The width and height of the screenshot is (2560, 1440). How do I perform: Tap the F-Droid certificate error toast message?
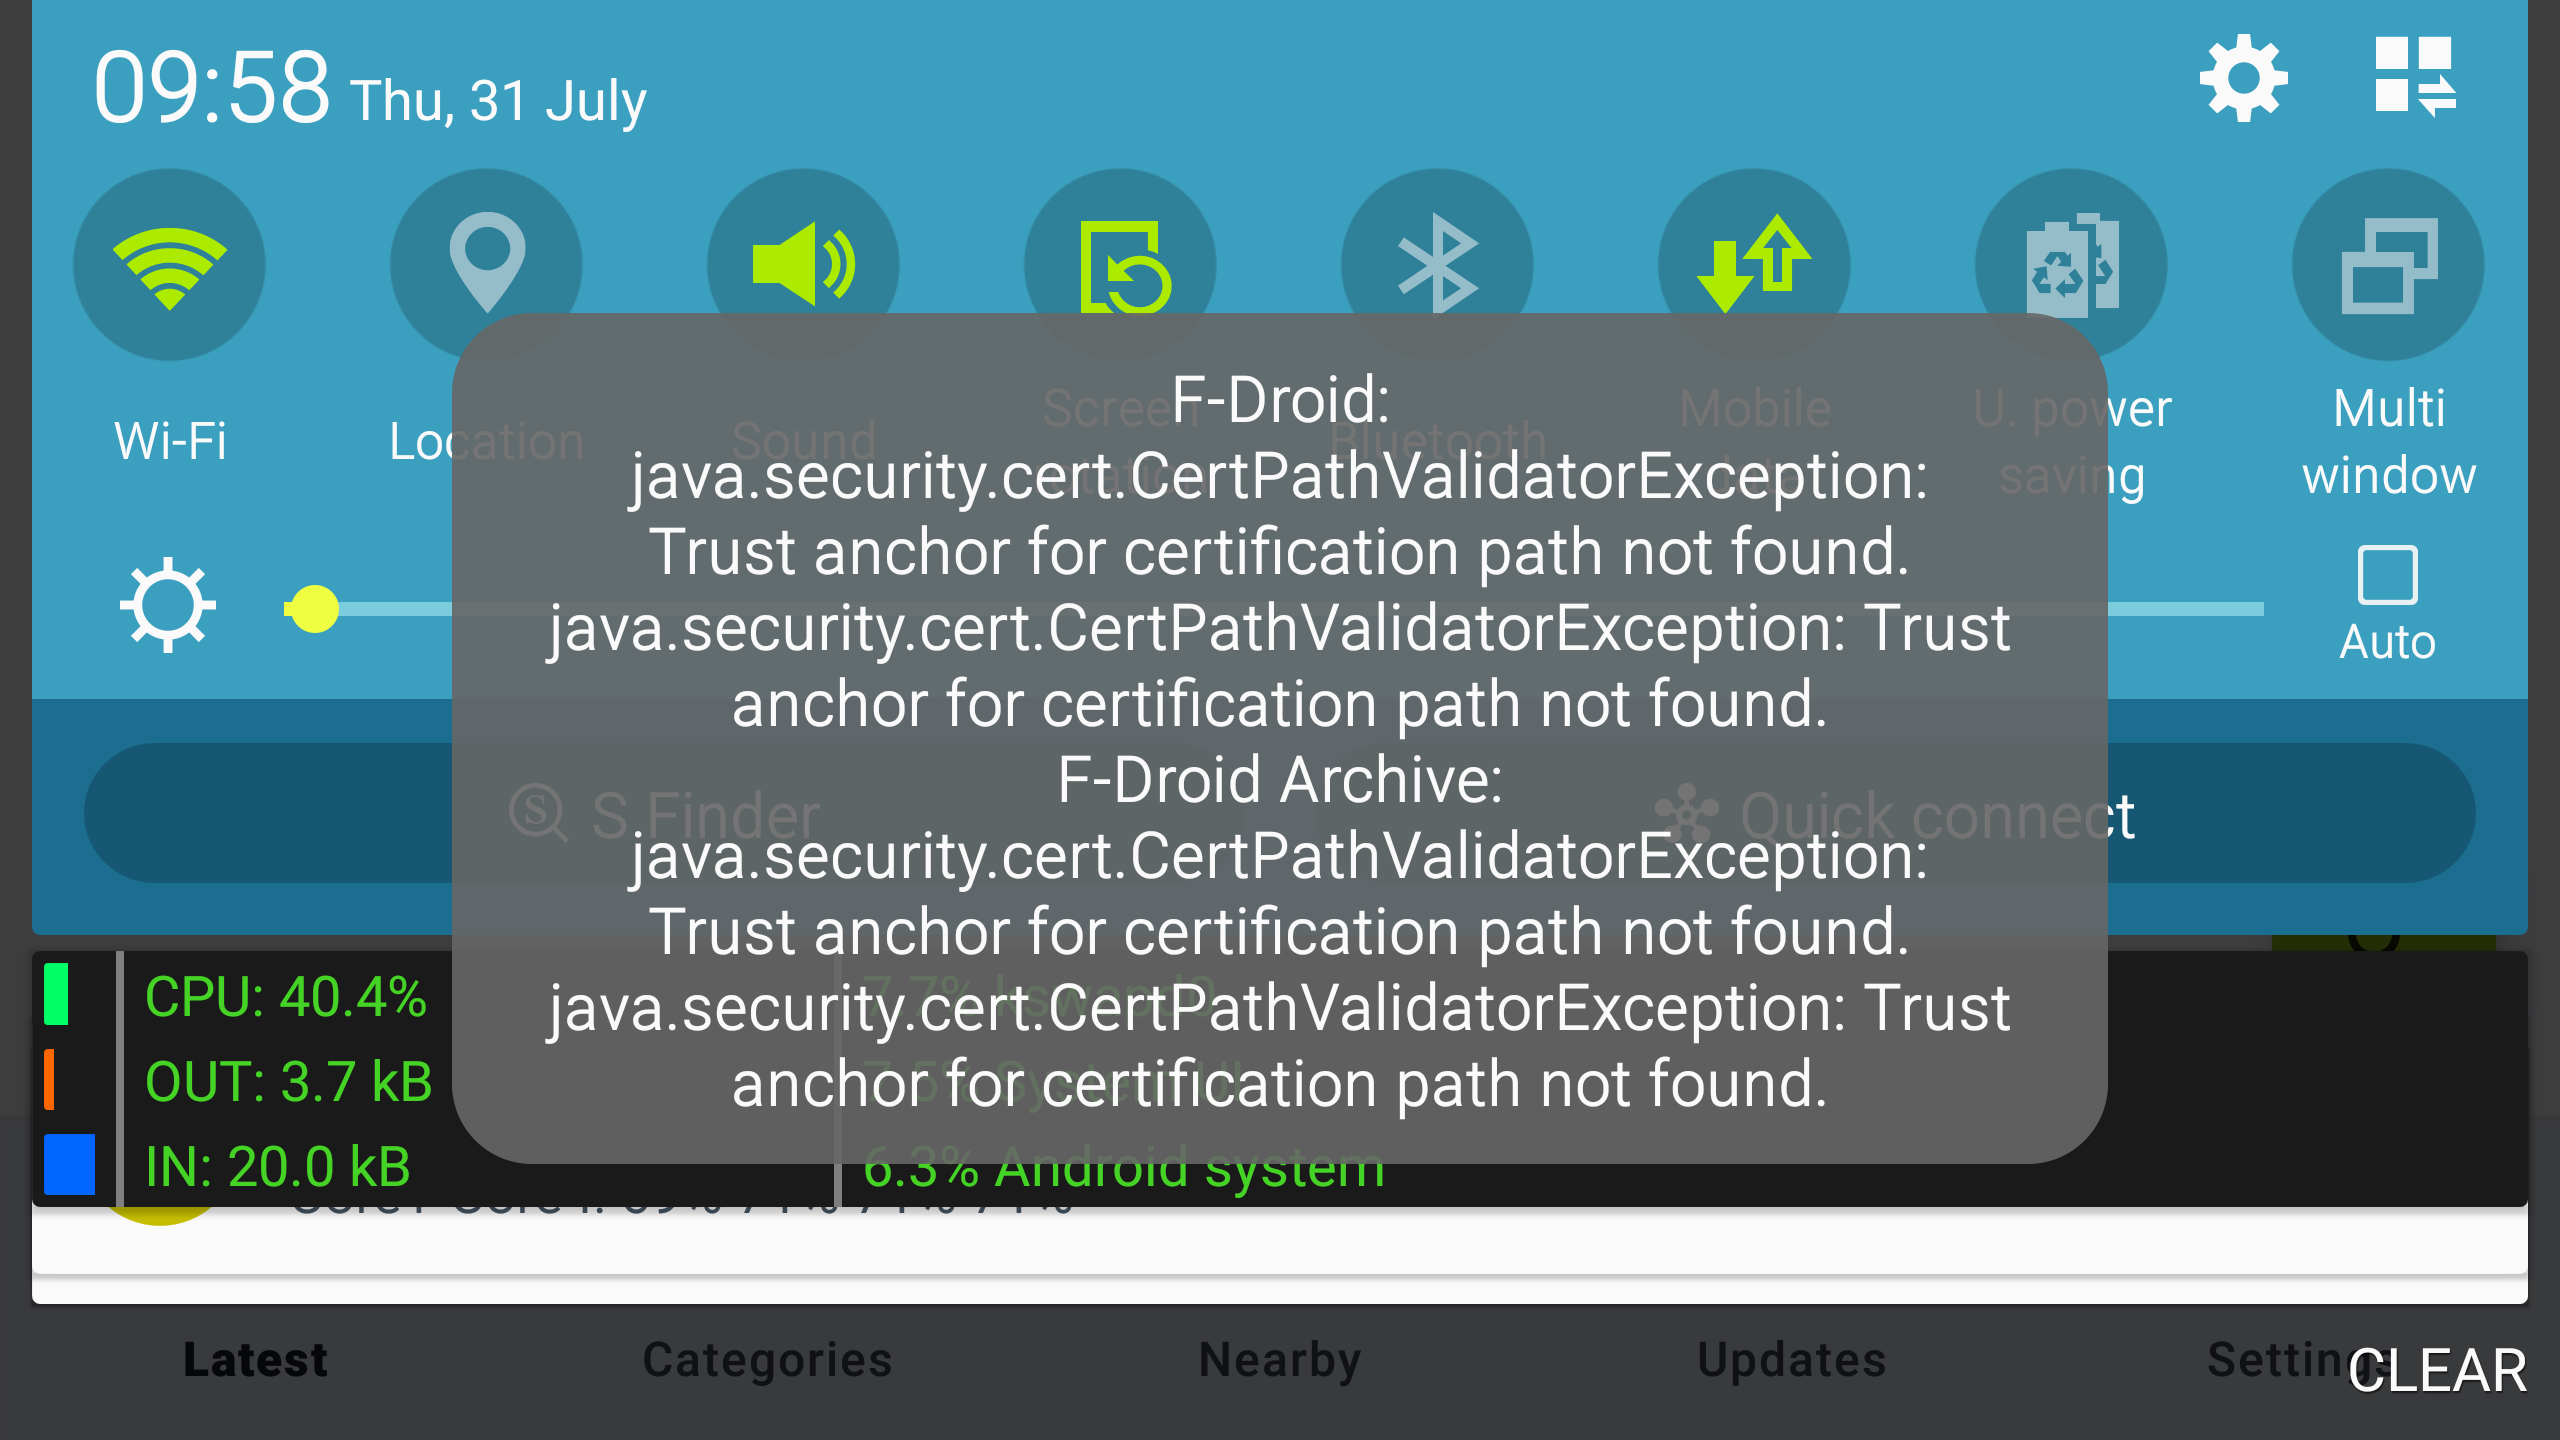click(x=1279, y=739)
